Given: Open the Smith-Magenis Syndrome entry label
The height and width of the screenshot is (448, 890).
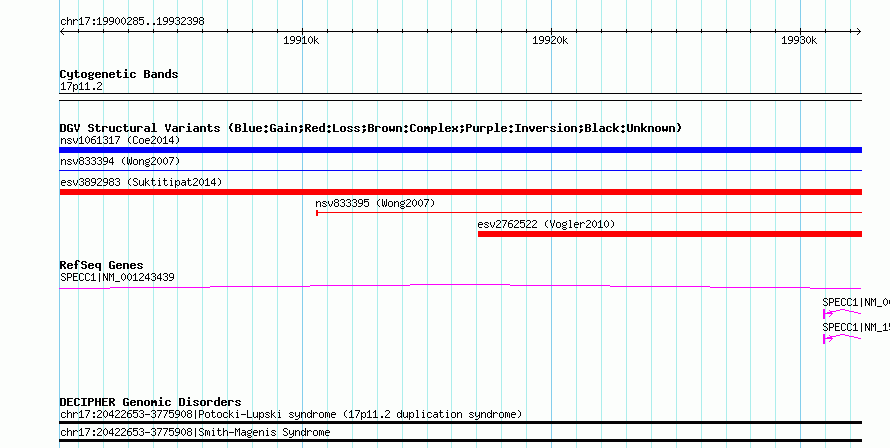Looking at the screenshot, I should (x=195, y=433).
